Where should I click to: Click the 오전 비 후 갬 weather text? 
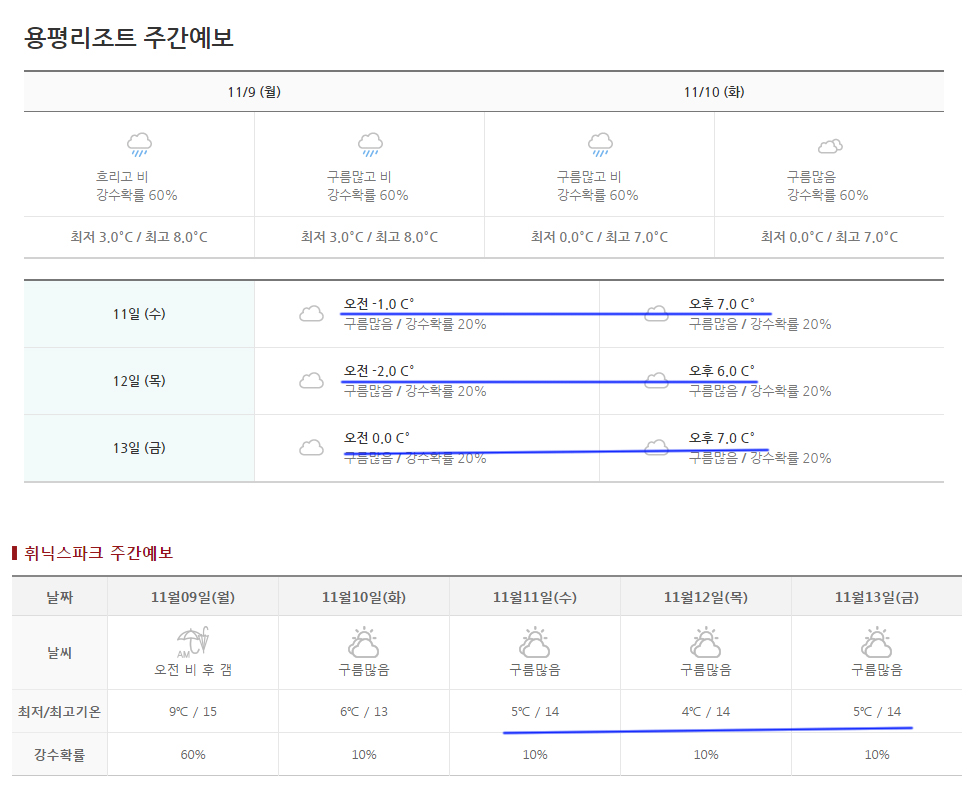coord(193,669)
